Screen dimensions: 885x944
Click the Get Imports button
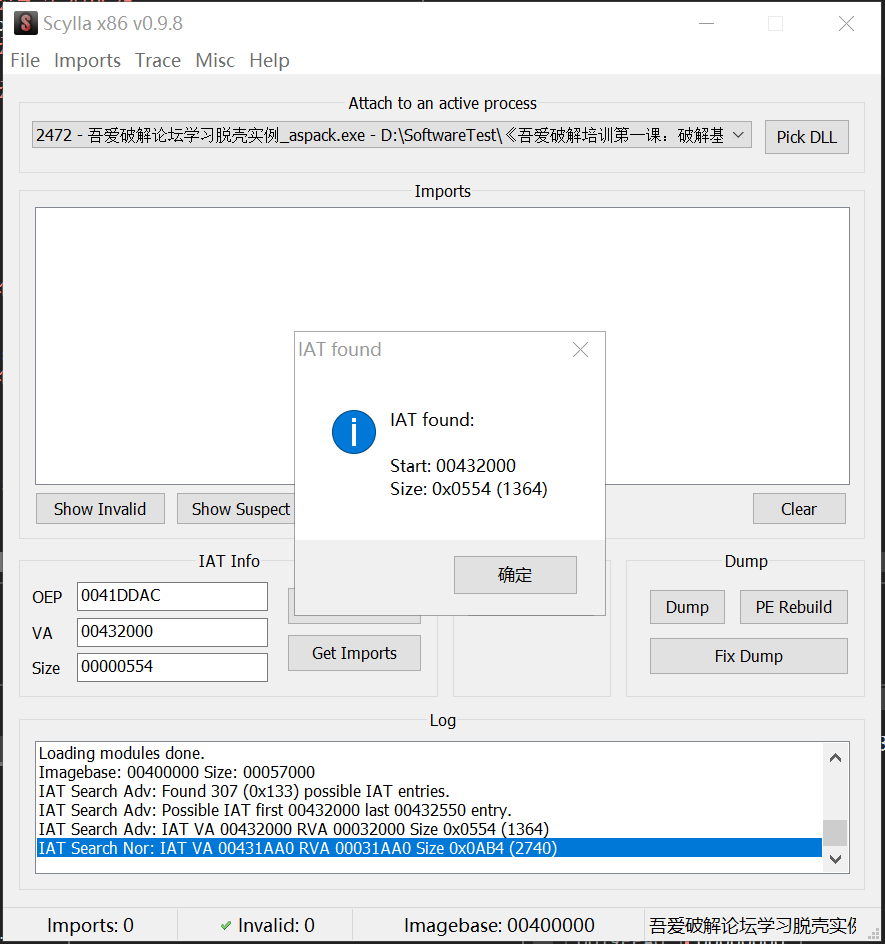354,653
